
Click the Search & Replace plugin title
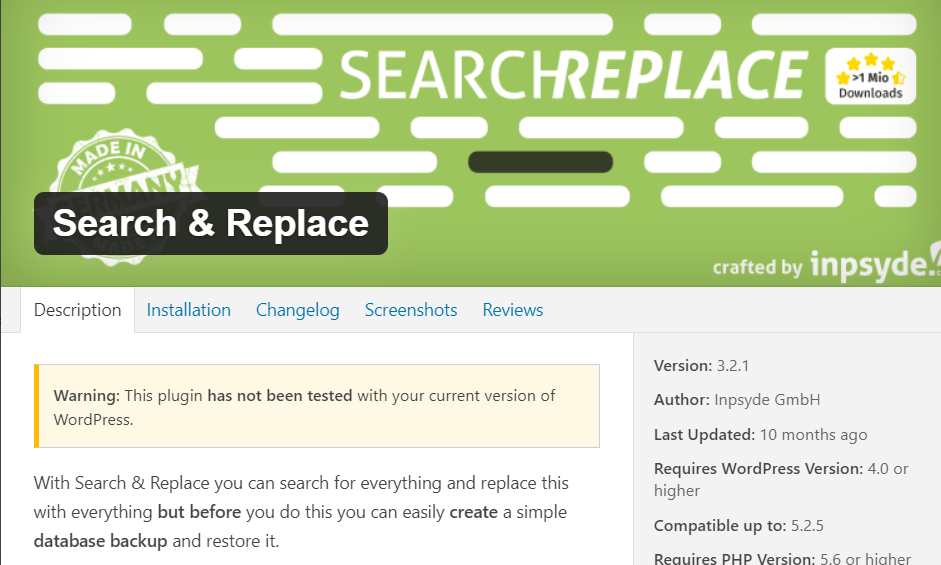[x=211, y=223]
